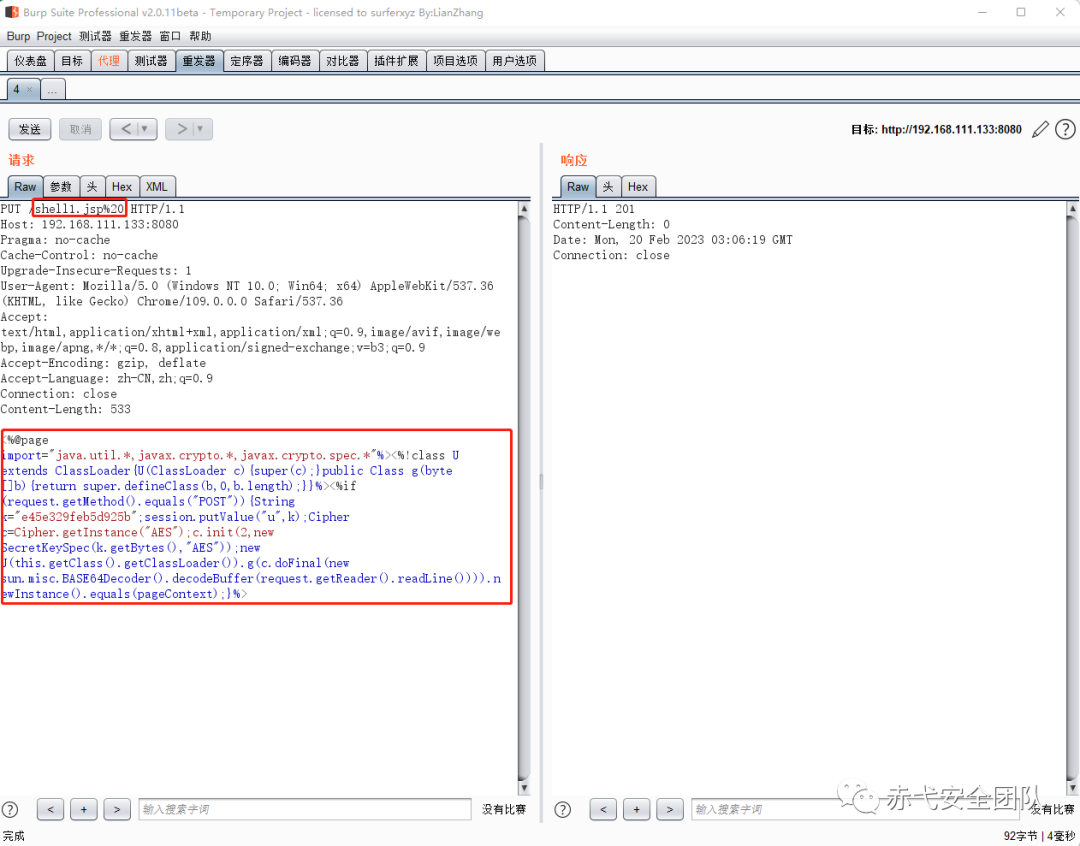Switch to the 用户选项 tab

point(515,61)
